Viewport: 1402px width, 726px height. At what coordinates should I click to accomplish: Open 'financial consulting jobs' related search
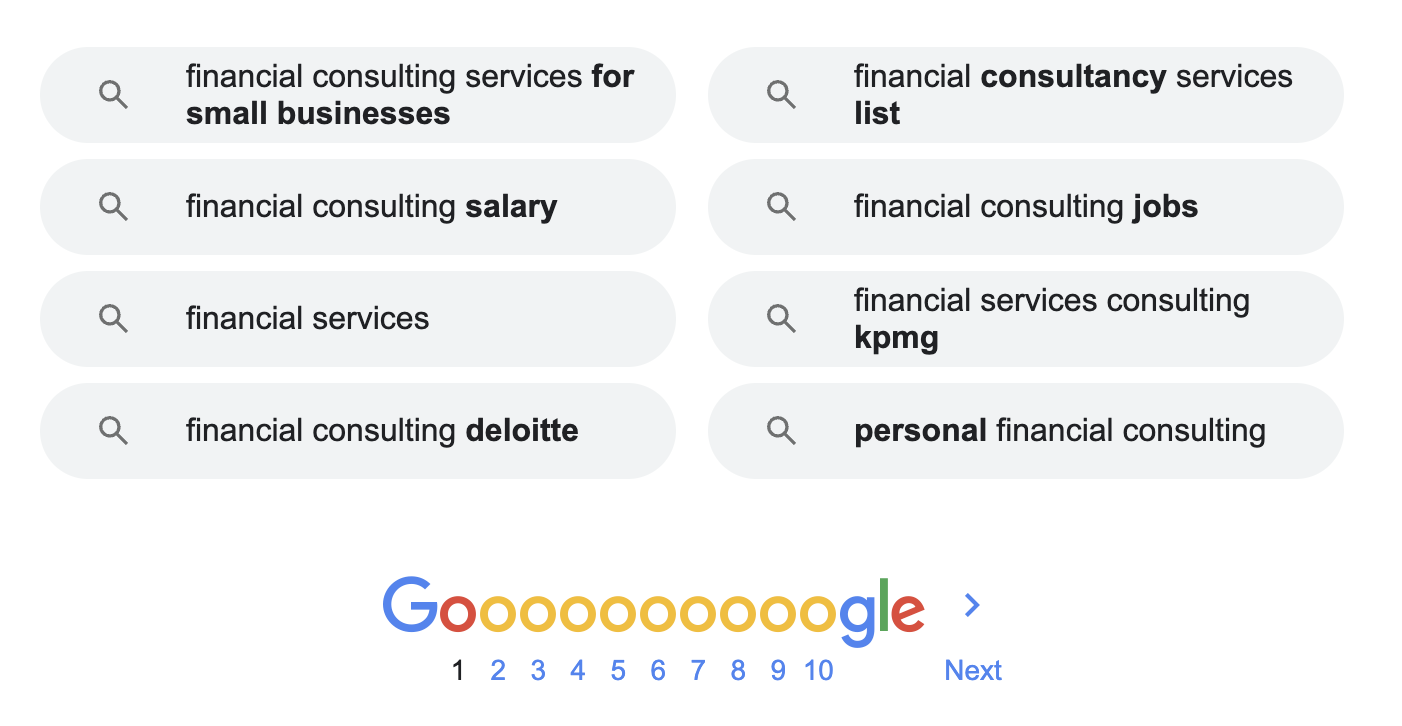coord(1025,207)
